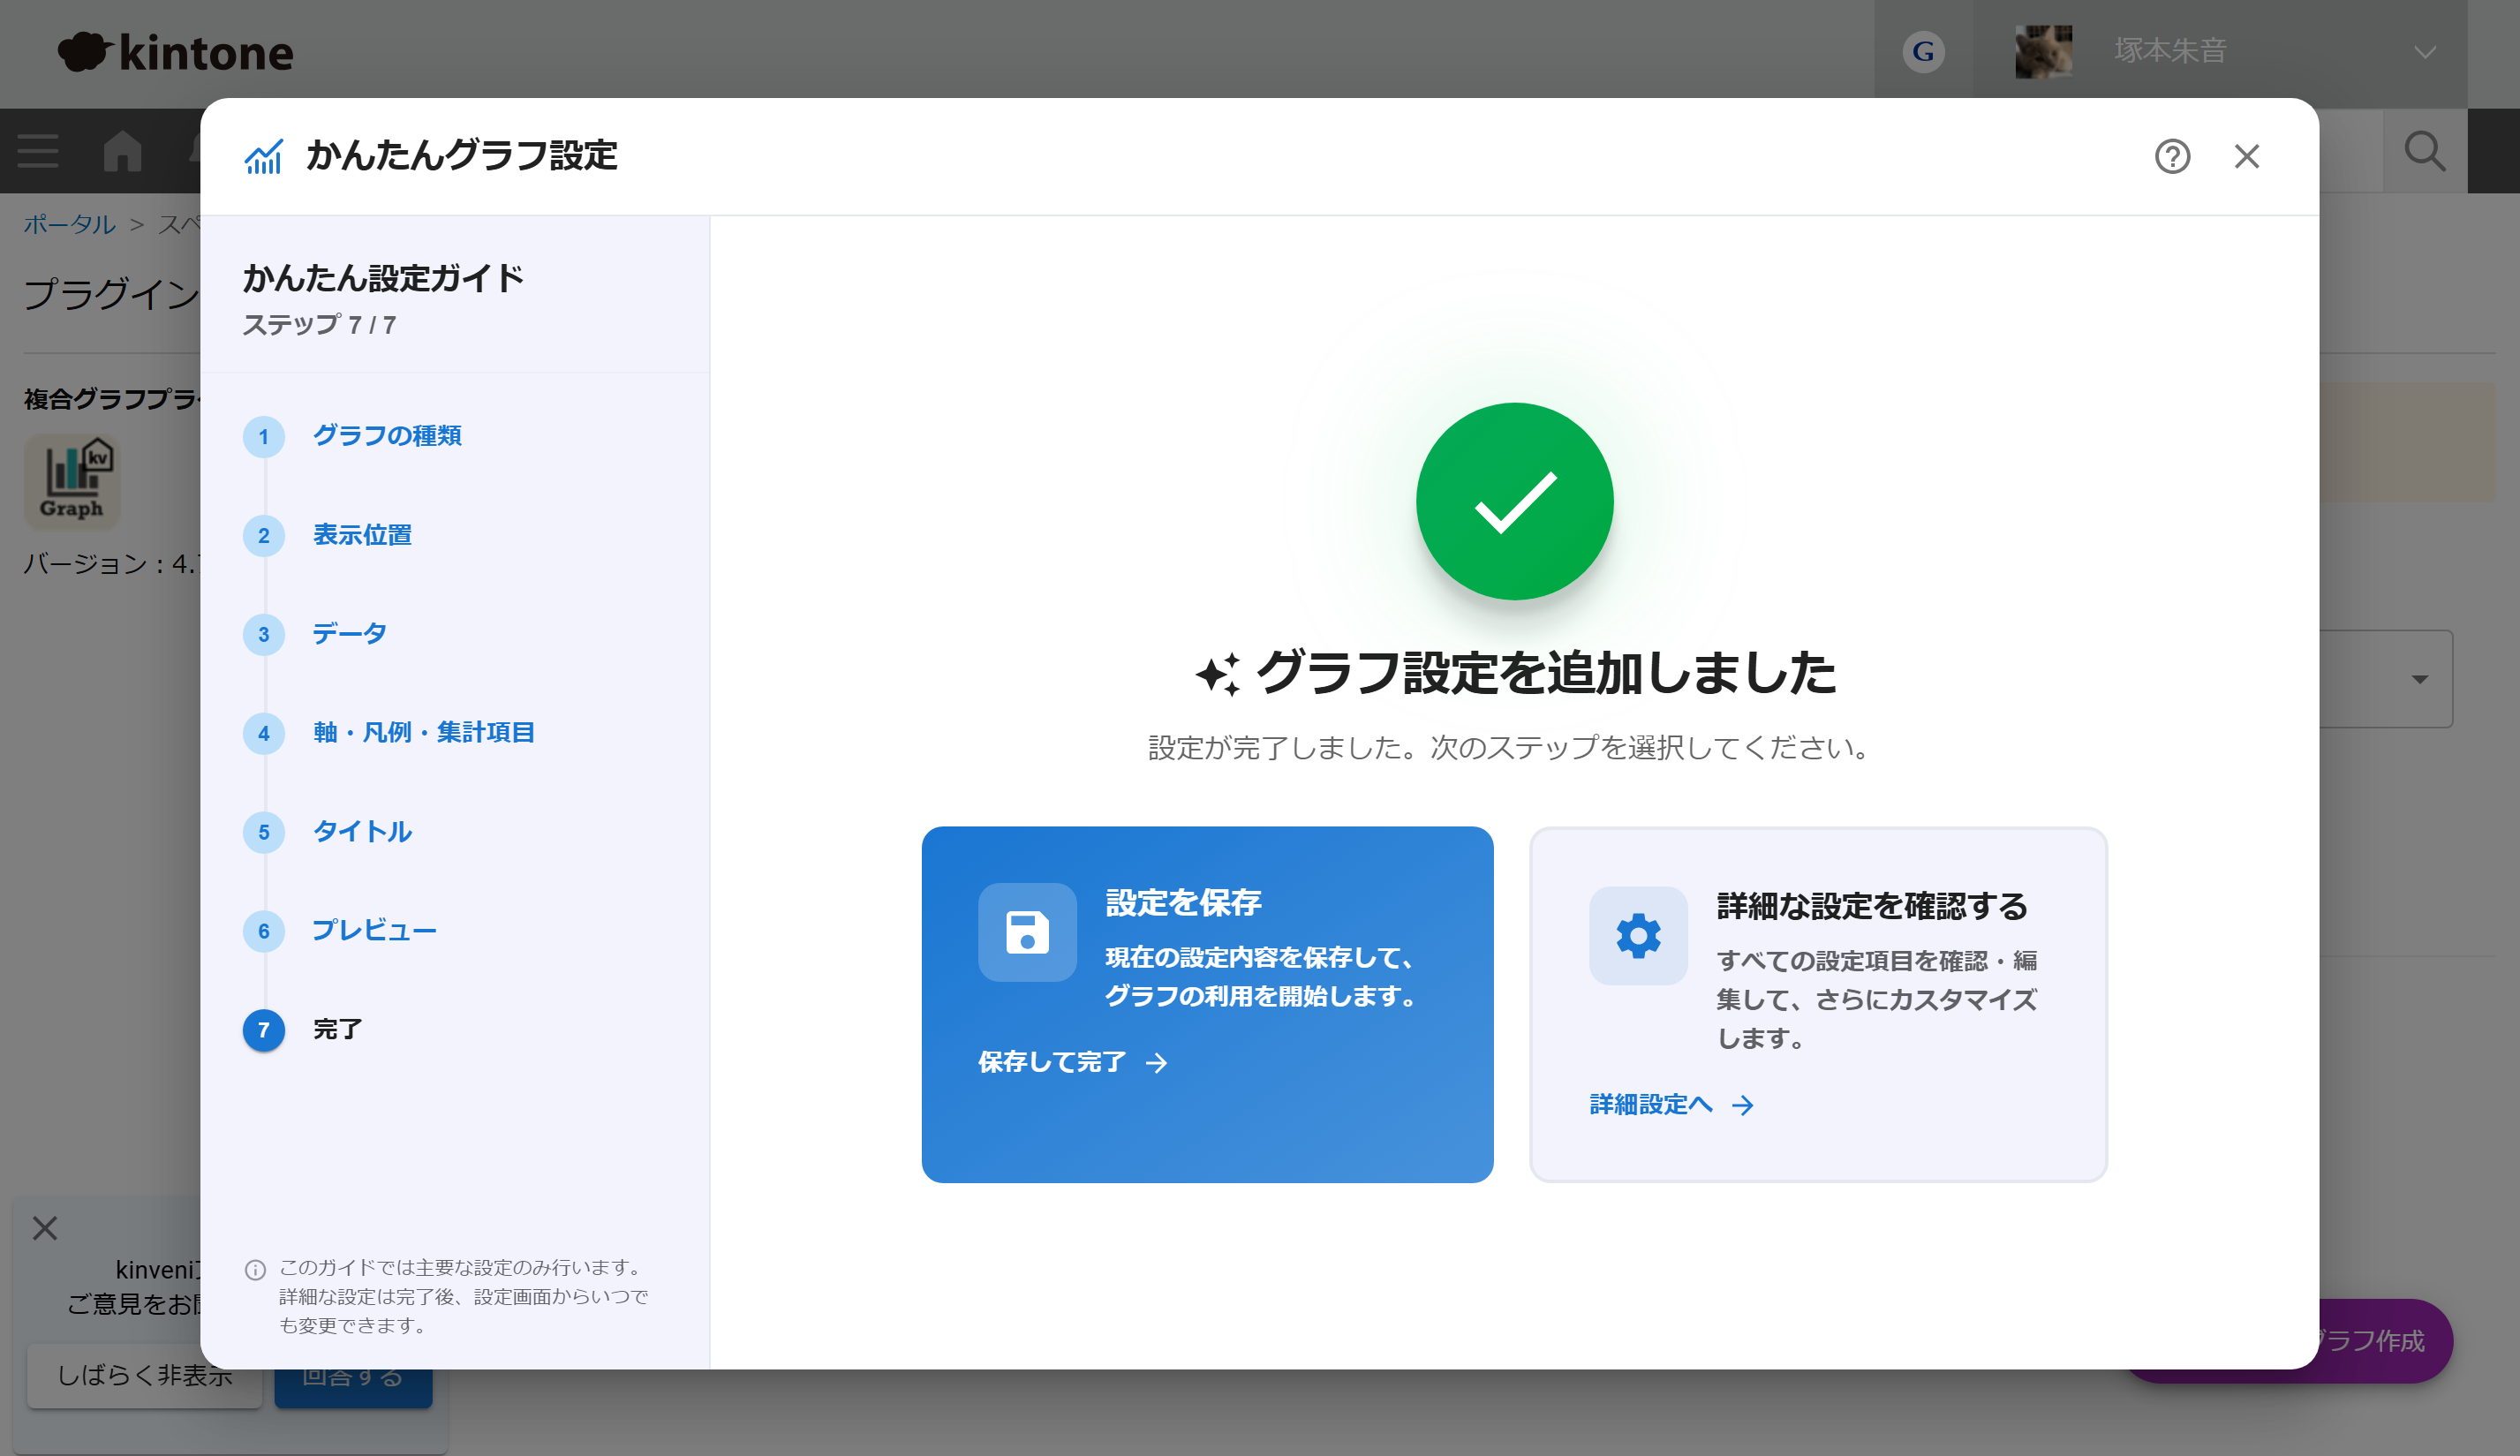This screenshot has width=2520, height=1456.
Task: Click the step 4 number circle
Action: click(x=264, y=733)
